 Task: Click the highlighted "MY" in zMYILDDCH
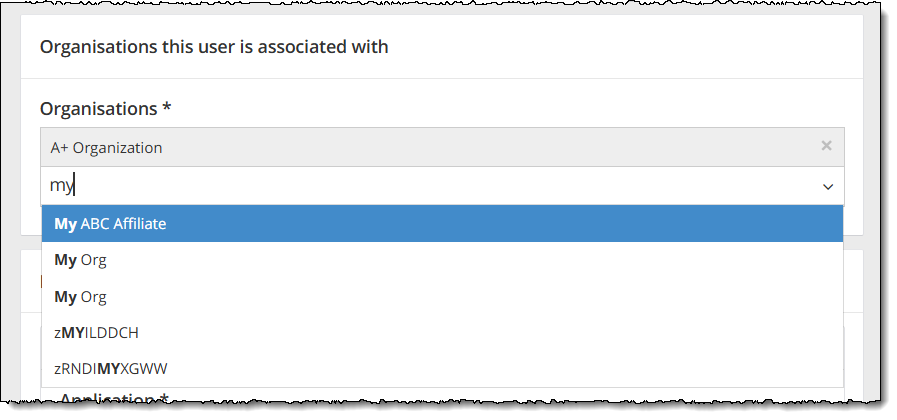click(72, 332)
